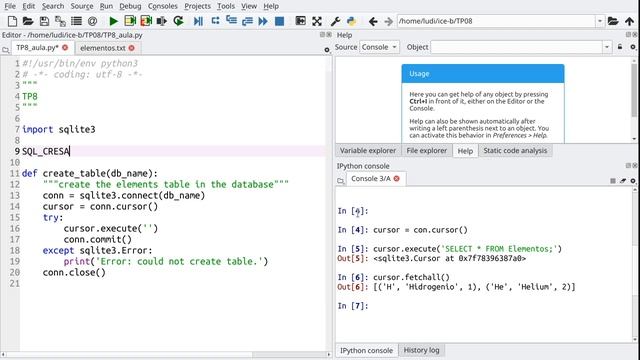The image size is (640, 360).
Task: Click the Object input field in Help pane
Action: (x=517, y=47)
